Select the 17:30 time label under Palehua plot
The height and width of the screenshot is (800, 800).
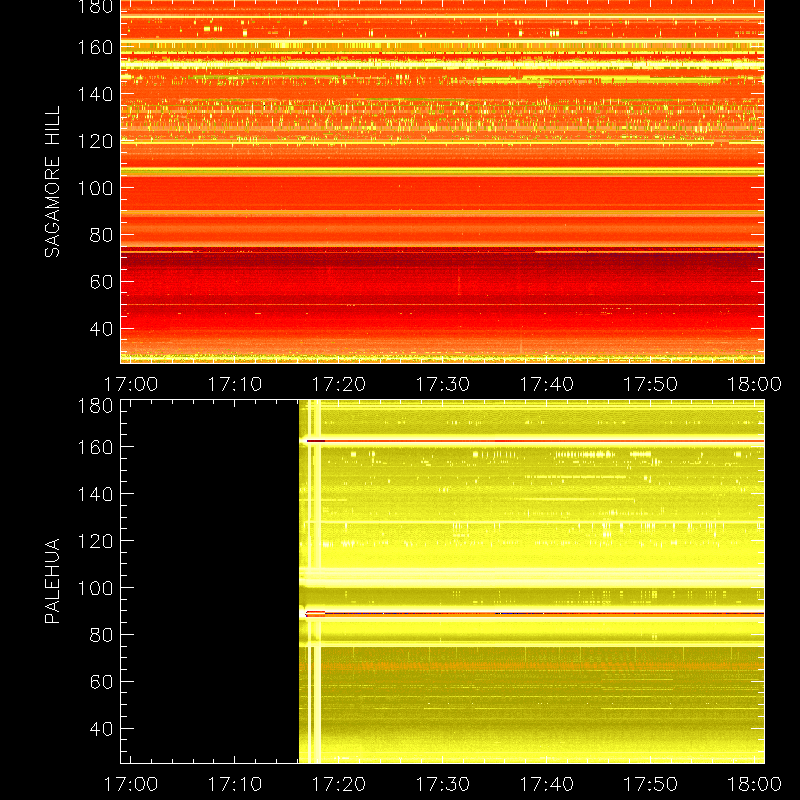(443, 784)
